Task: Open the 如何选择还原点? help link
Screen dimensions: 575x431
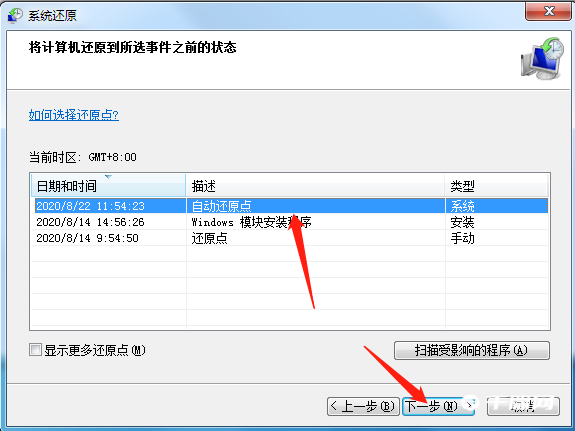Action: click(x=74, y=115)
